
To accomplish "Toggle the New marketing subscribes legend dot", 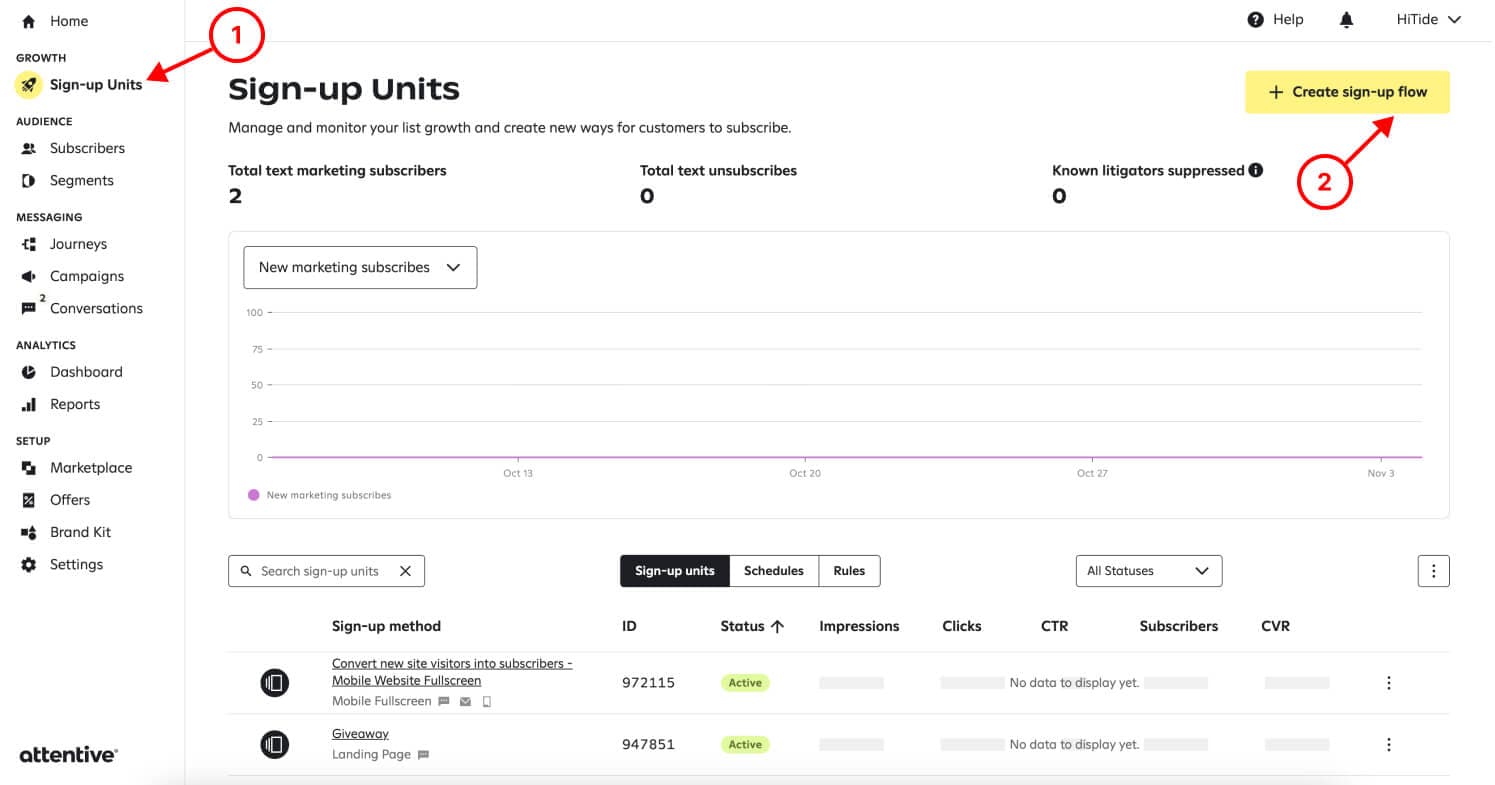I will (x=253, y=495).
